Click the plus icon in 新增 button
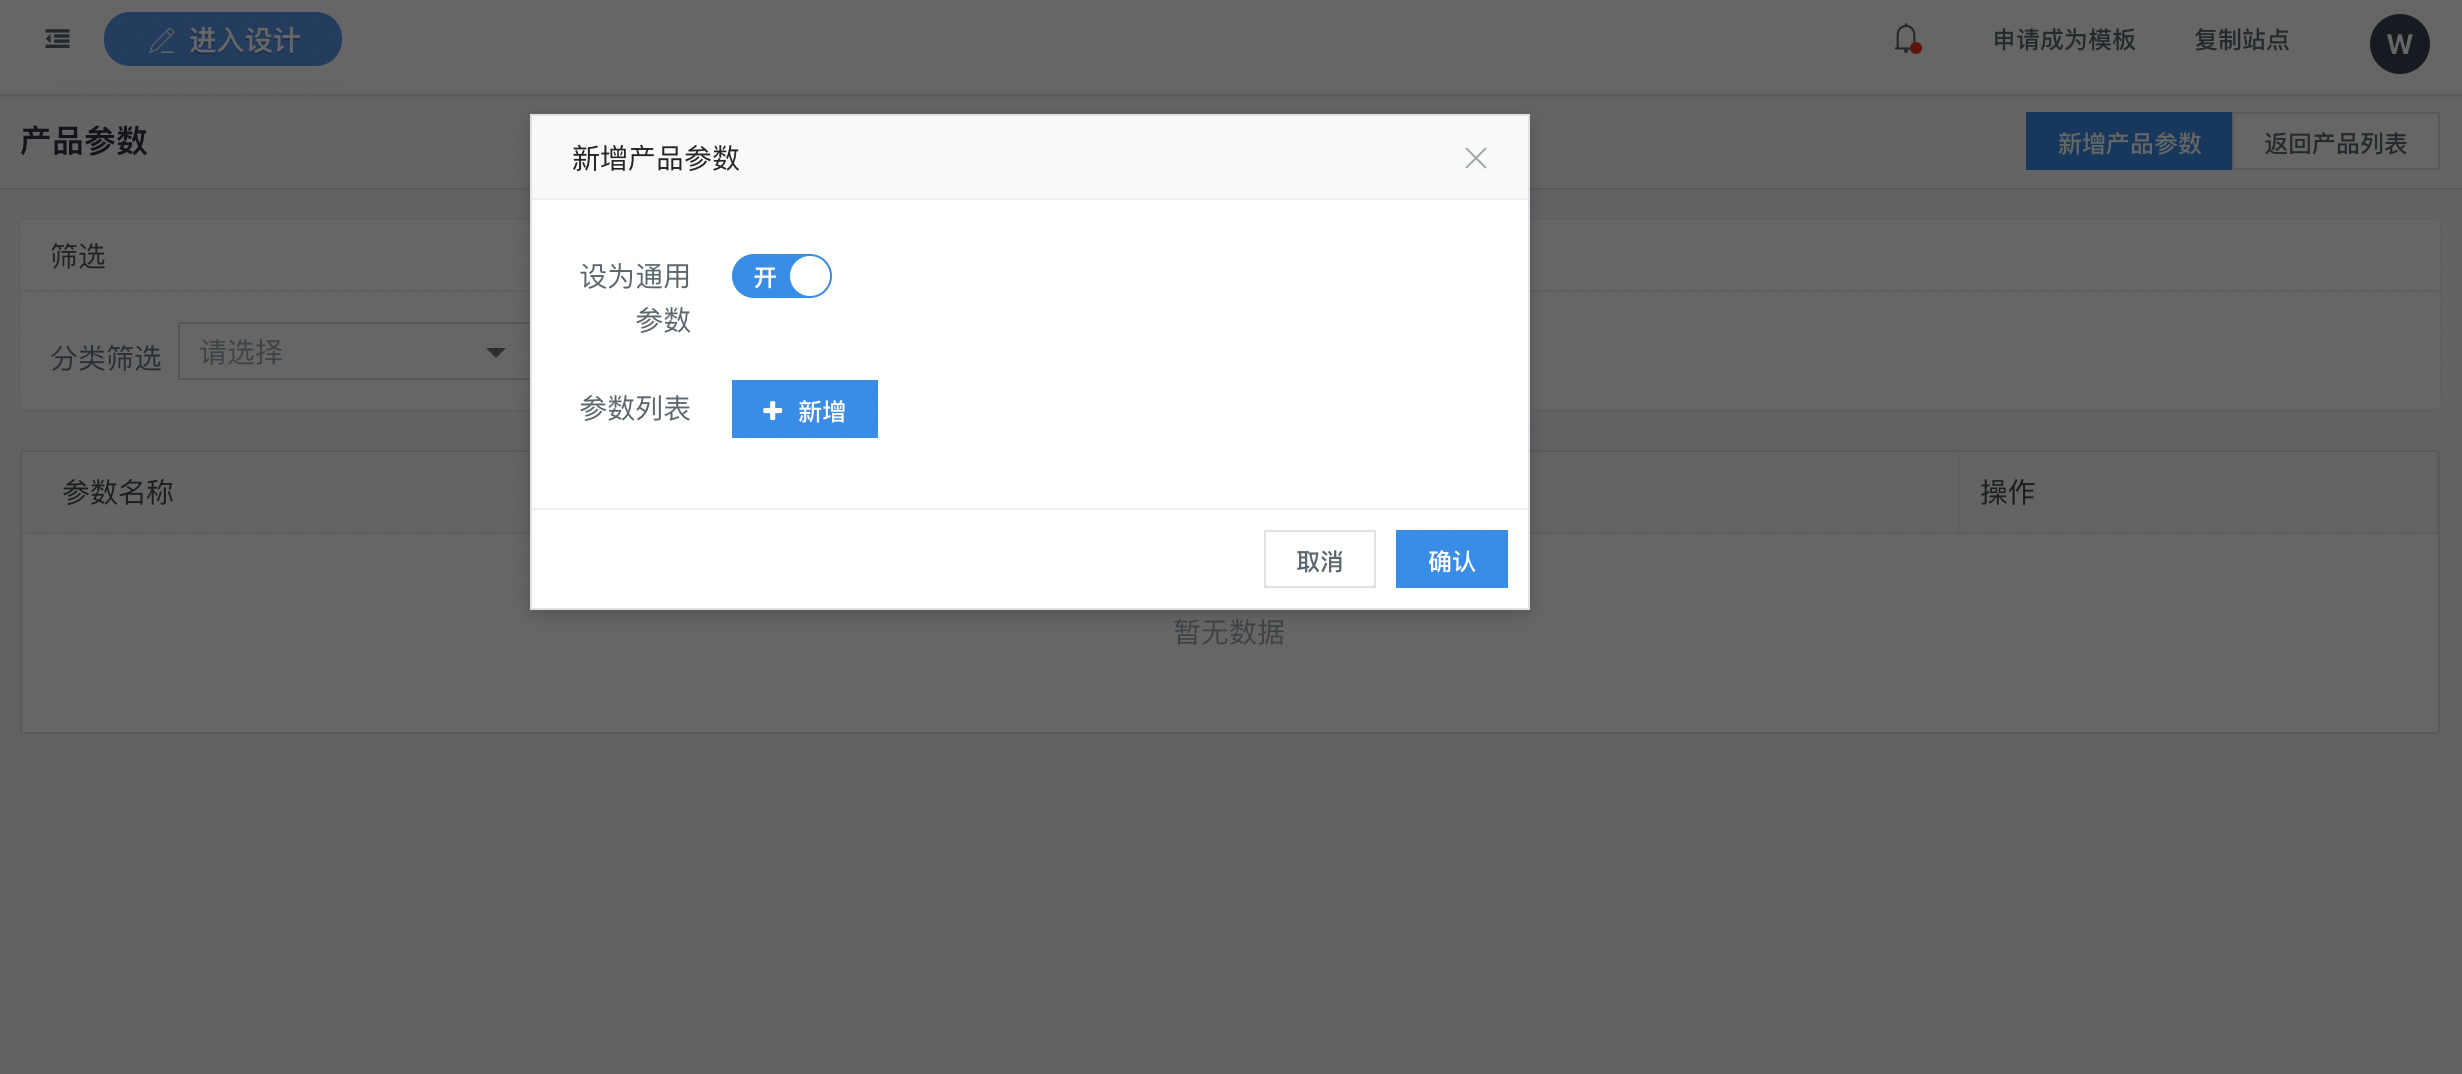2462x1074 pixels. [x=772, y=410]
